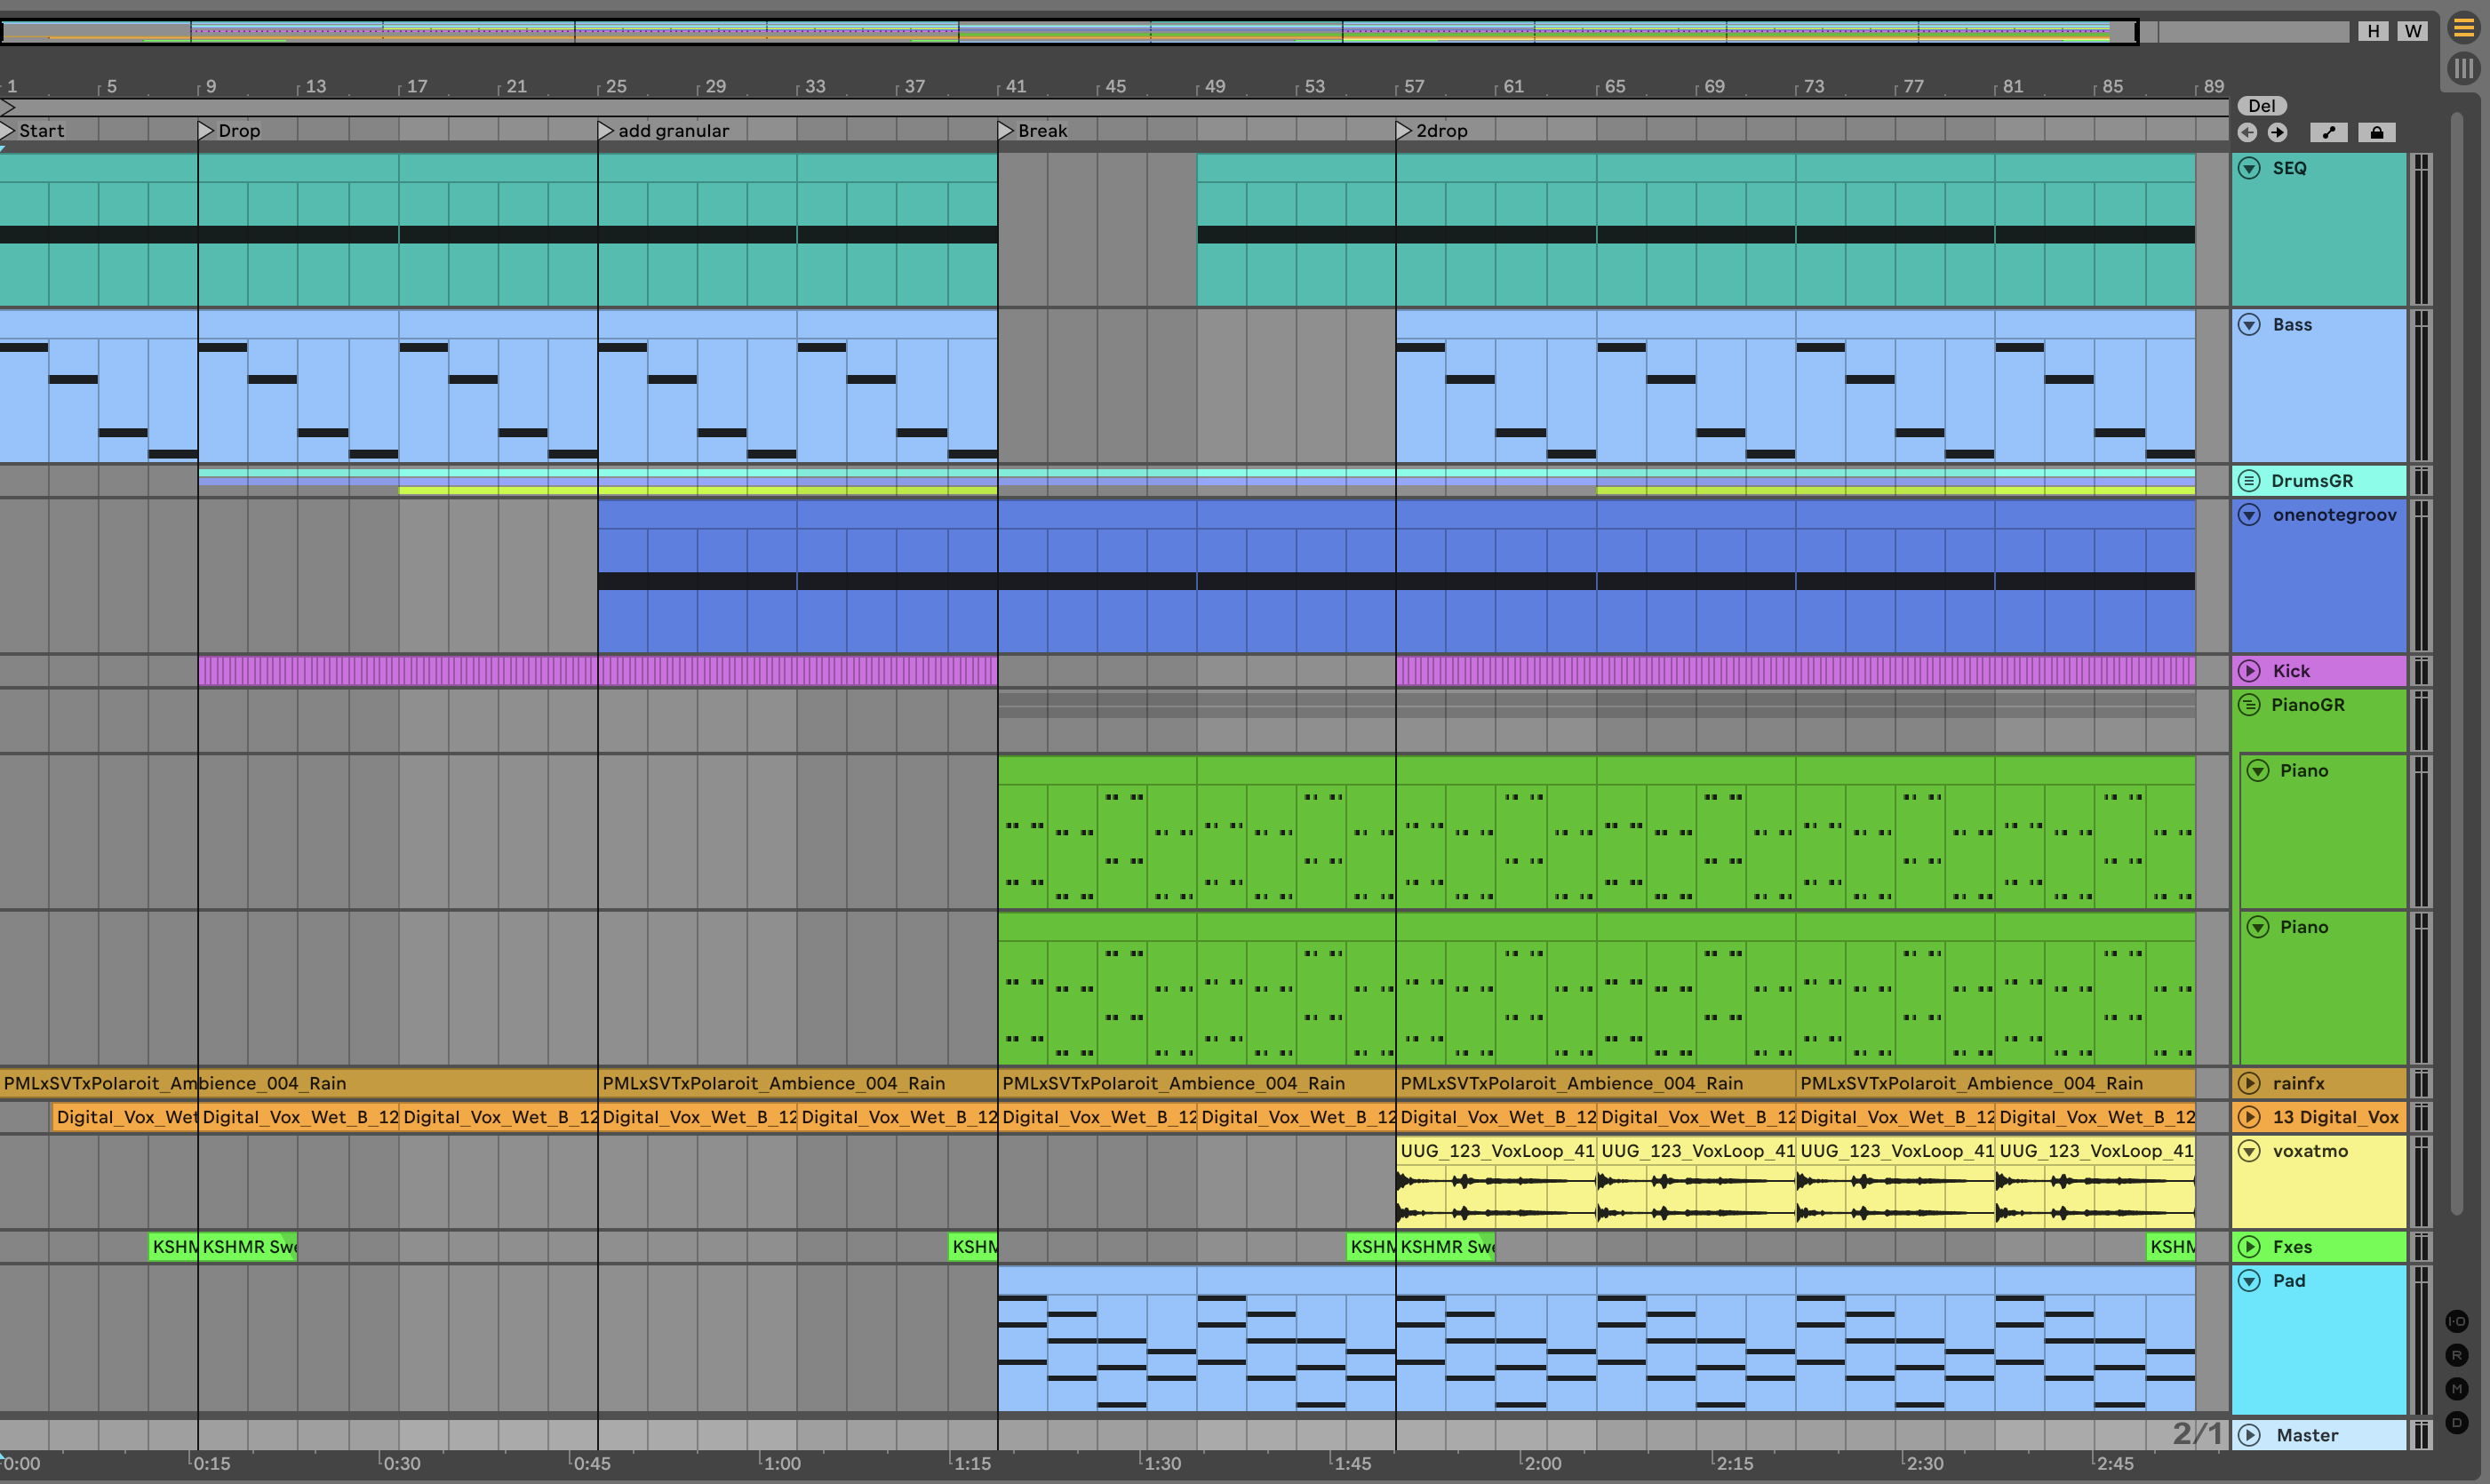Jump to next locator arrow
Image resolution: width=2490 pixels, height=1484 pixels.
2277,132
